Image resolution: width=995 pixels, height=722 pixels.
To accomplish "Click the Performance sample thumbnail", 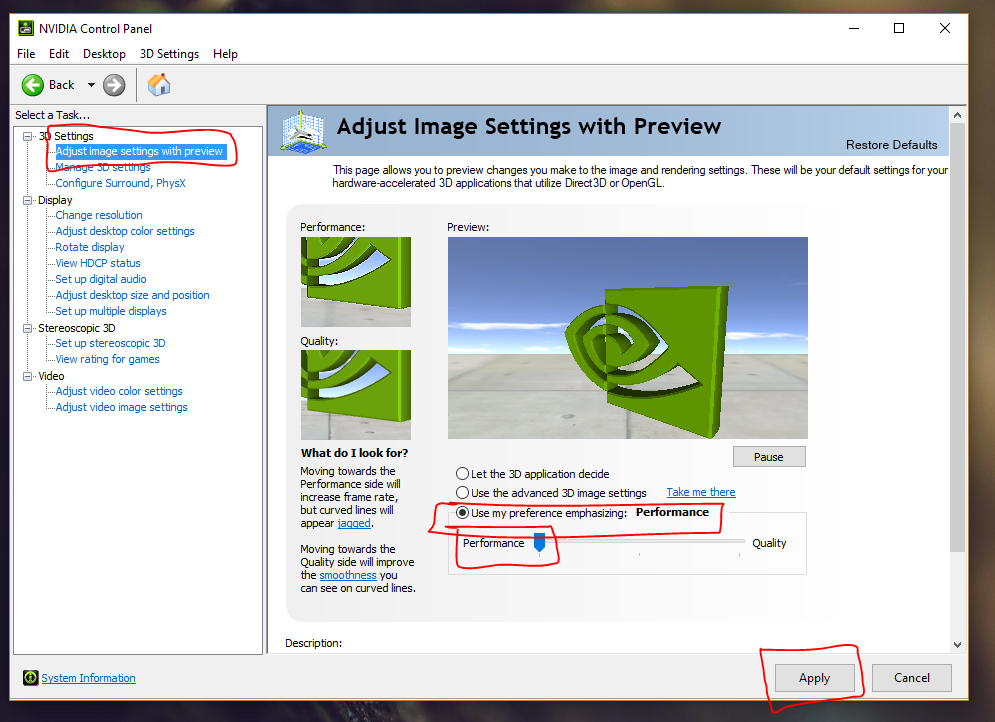I will coord(356,282).
